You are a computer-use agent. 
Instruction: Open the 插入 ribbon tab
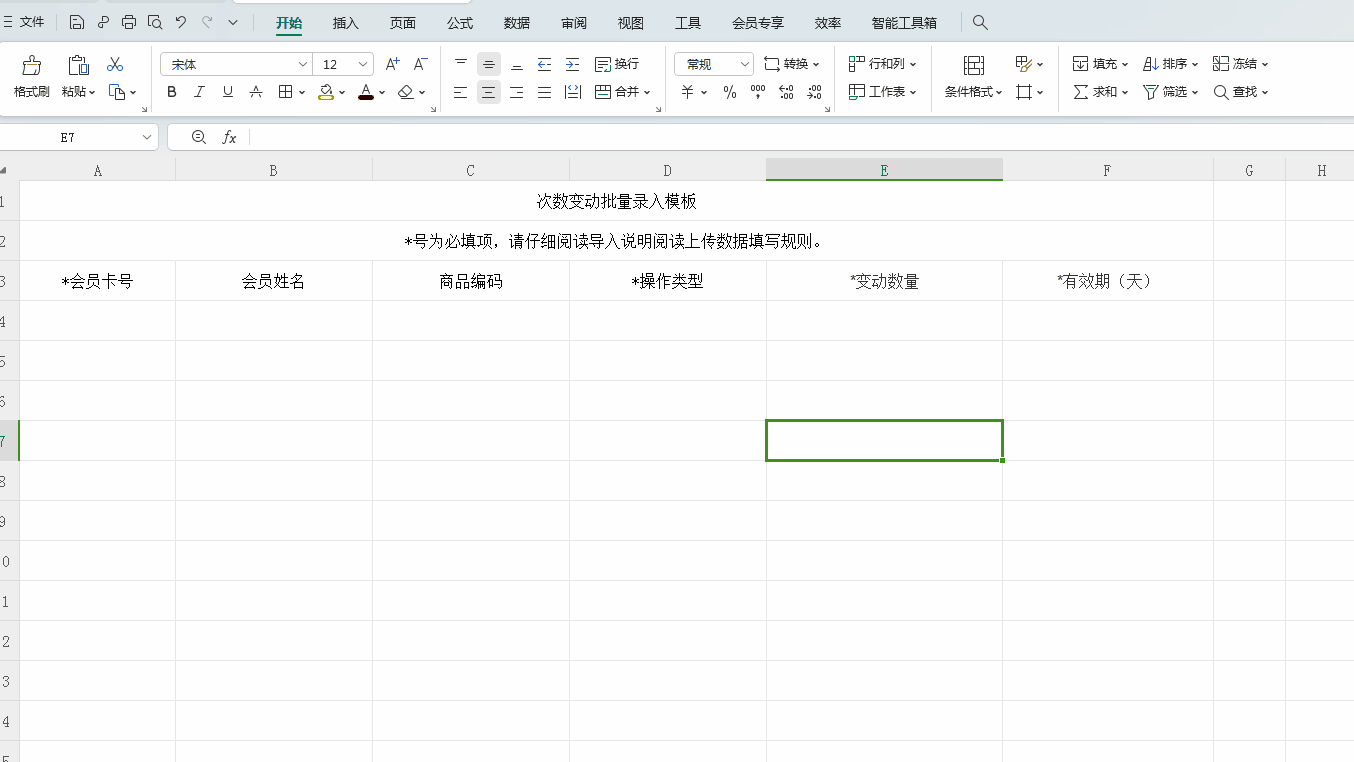pos(345,22)
